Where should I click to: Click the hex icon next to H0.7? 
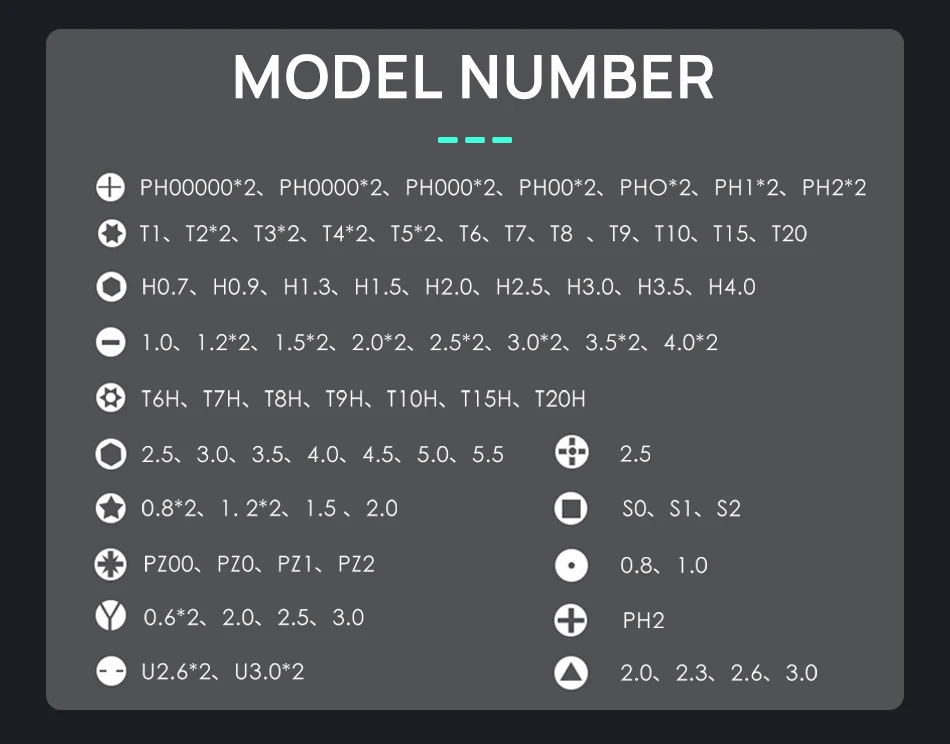point(111,287)
